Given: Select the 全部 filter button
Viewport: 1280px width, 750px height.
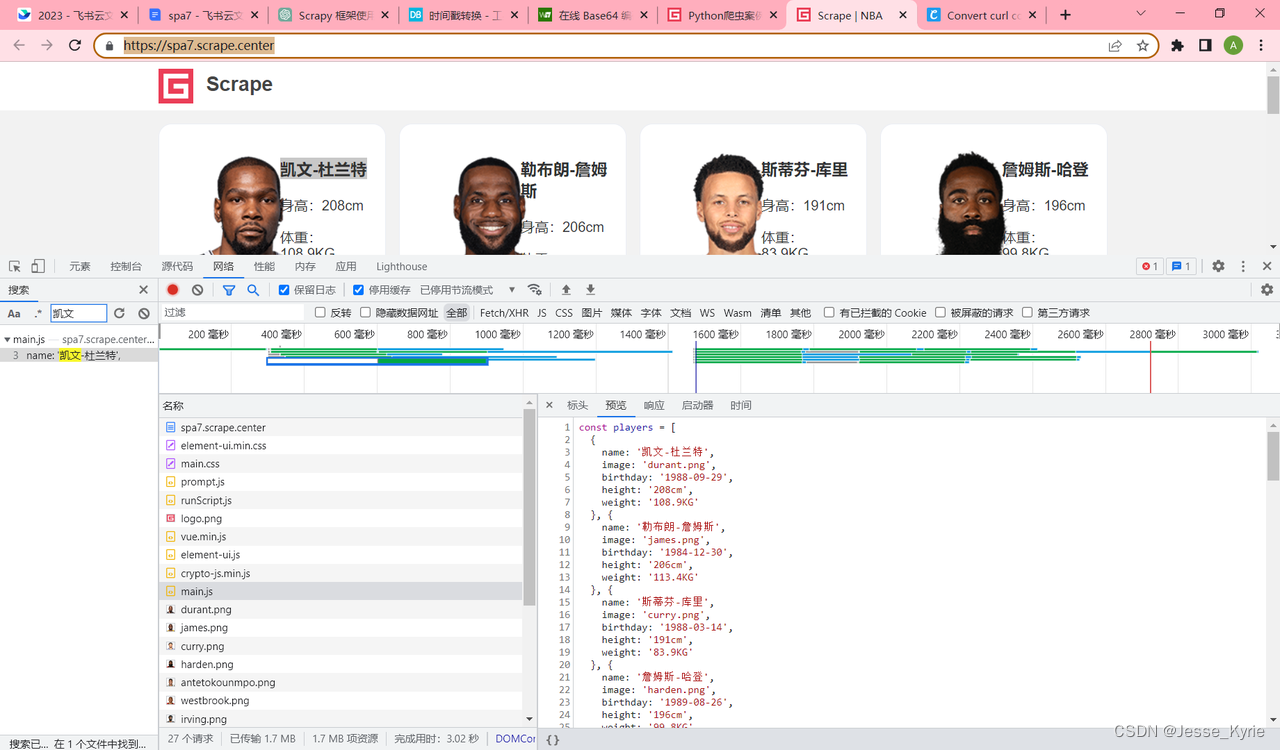Looking at the screenshot, I should [457, 313].
